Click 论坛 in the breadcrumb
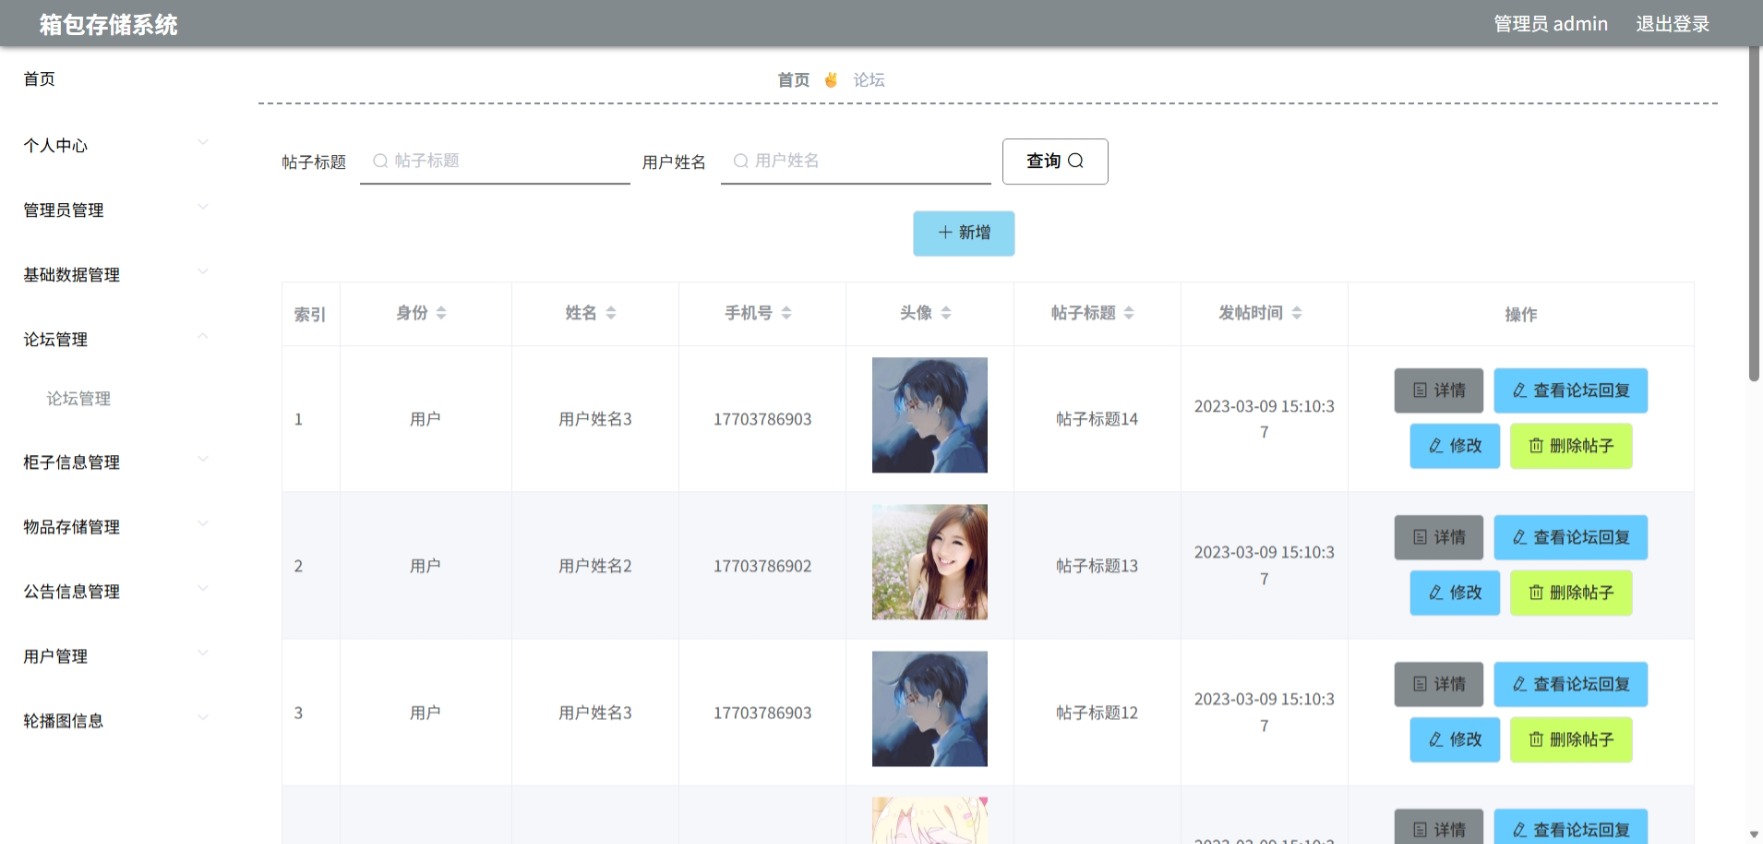 click(869, 80)
